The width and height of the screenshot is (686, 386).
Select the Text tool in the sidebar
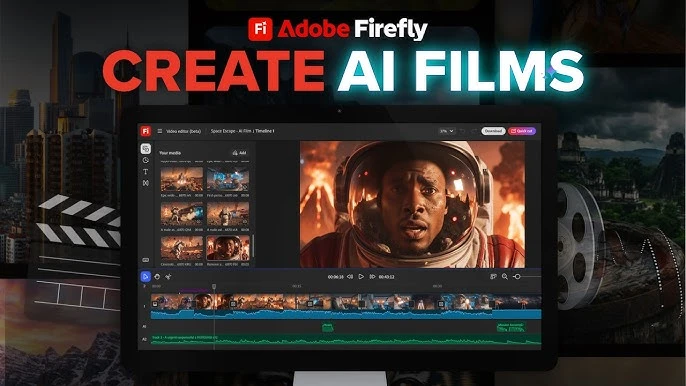click(x=146, y=172)
